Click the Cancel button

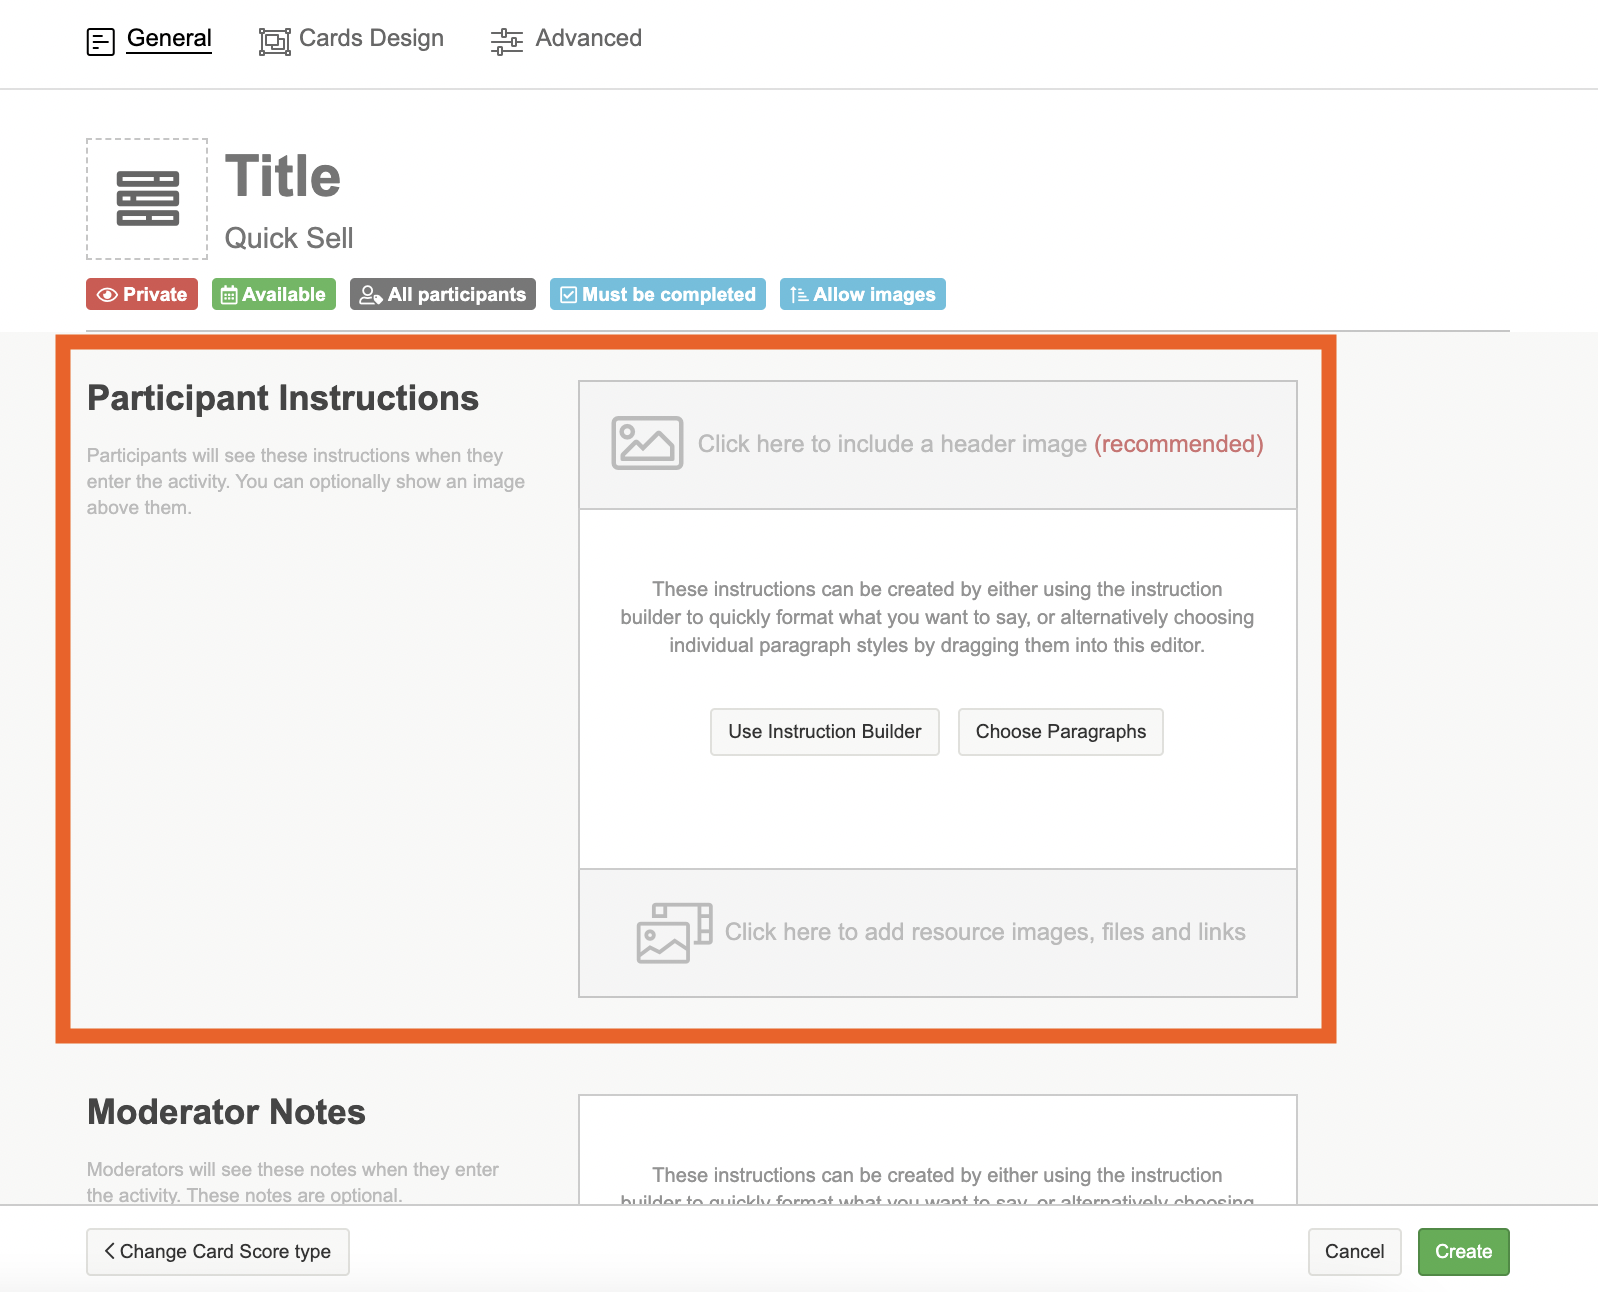(1354, 1252)
